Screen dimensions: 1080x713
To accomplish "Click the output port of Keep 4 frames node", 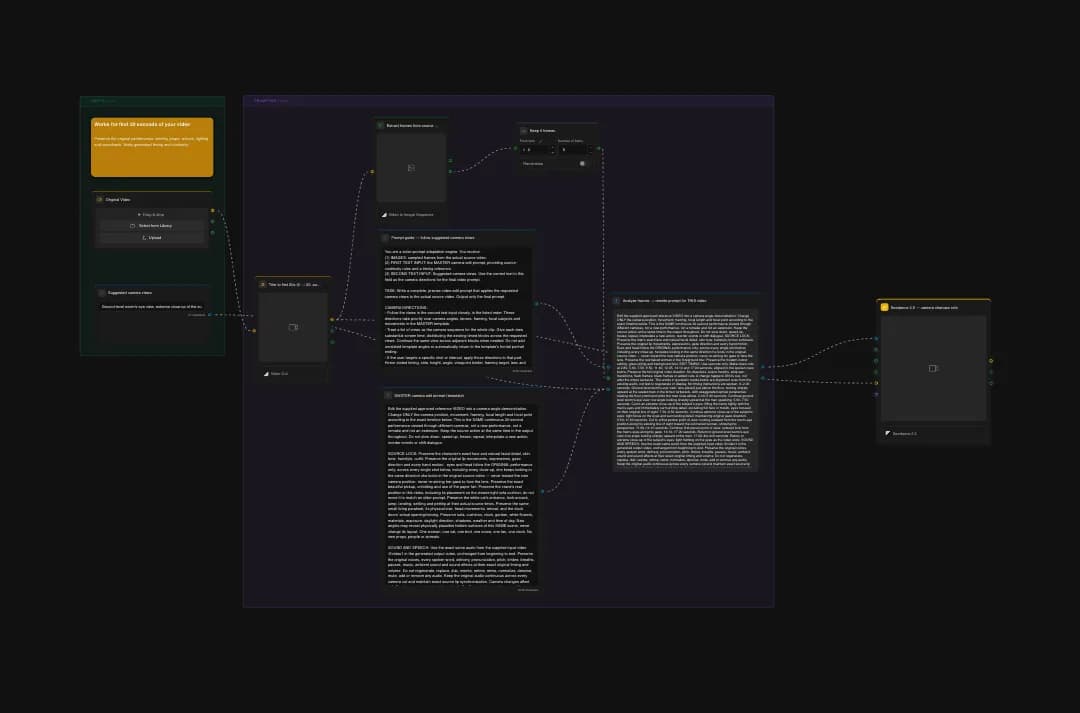I will click(x=598, y=148).
